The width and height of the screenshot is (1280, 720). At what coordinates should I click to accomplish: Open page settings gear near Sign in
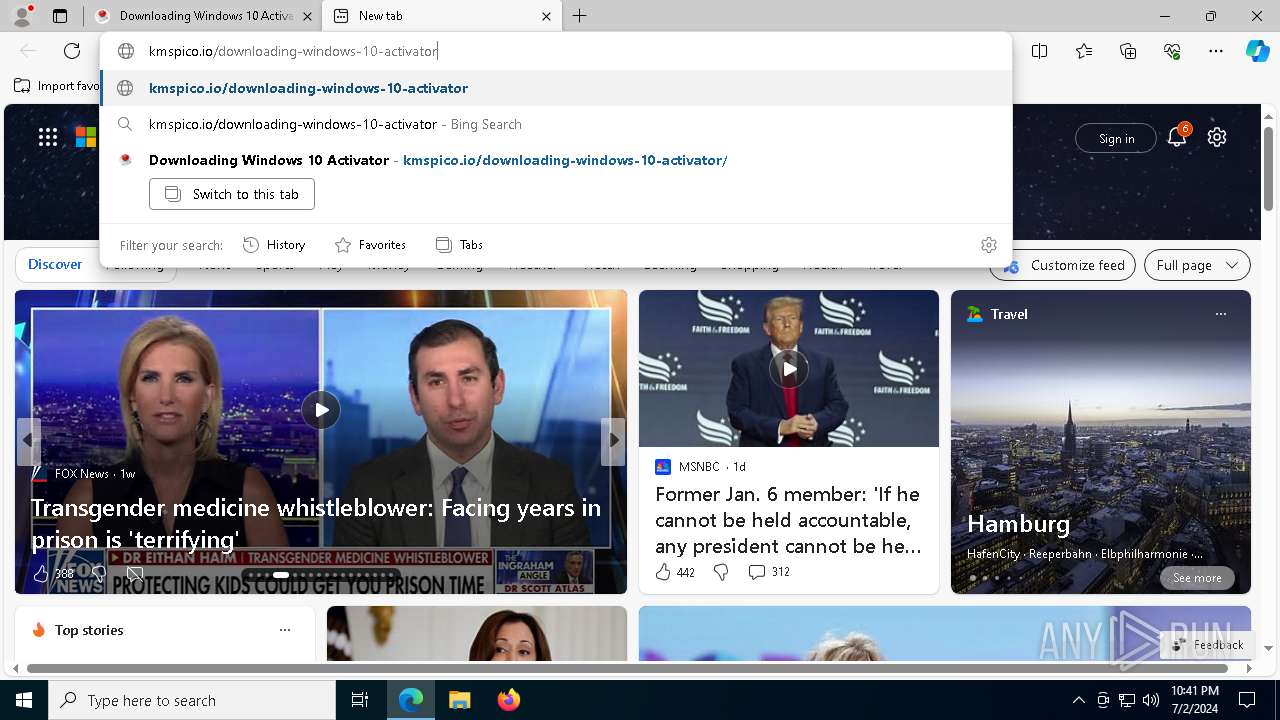point(1217,137)
